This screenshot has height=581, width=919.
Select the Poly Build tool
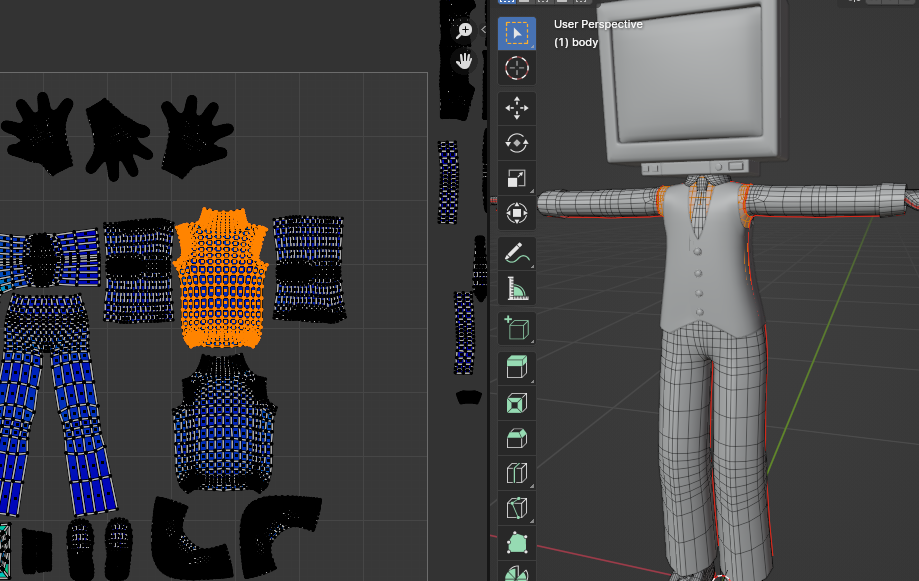pos(516,543)
